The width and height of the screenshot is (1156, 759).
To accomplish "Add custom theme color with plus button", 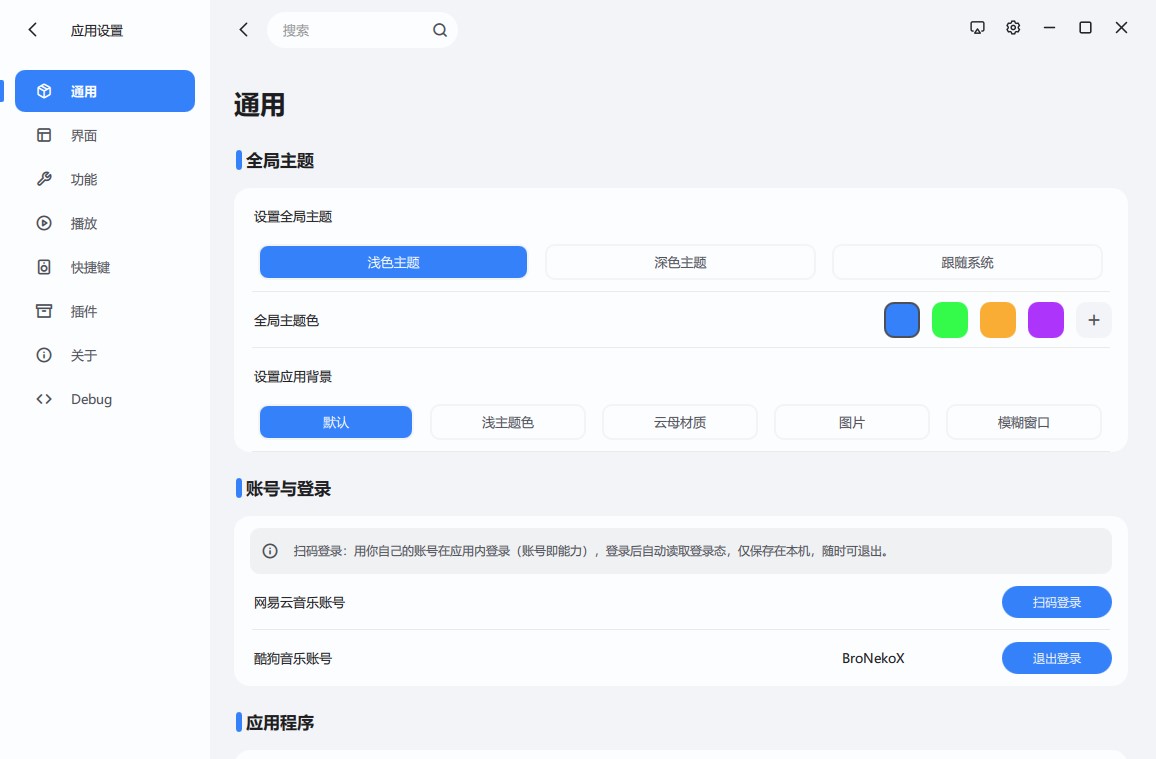I will 1093,320.
